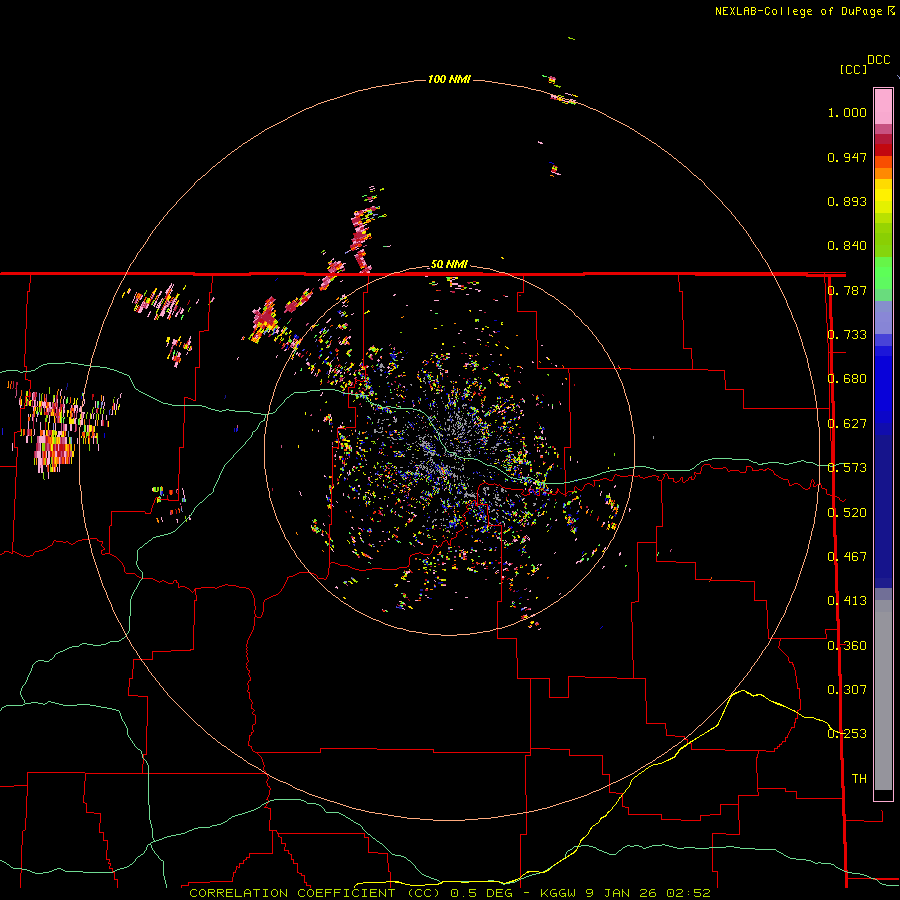900x900 pixels.
Task: Click the pink top segment of color bar
Action: pyautogui.click(x=883, y=107)
